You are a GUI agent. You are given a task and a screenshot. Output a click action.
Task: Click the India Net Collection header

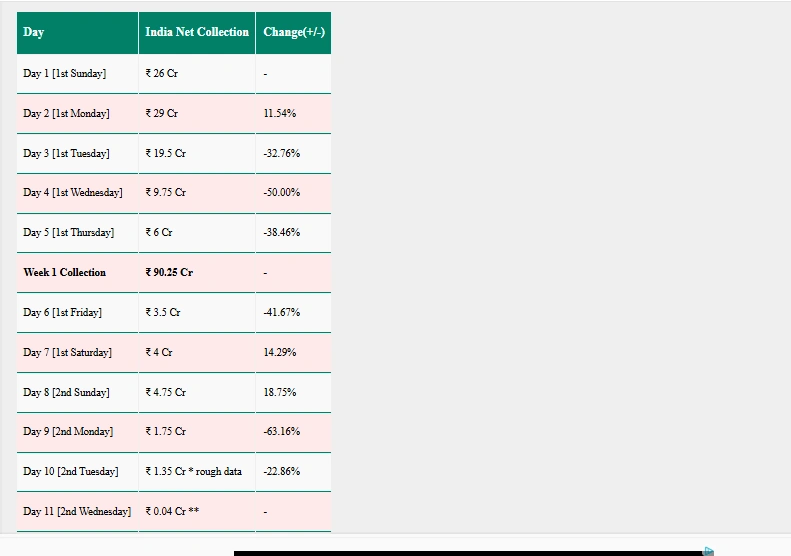[197, 33]
